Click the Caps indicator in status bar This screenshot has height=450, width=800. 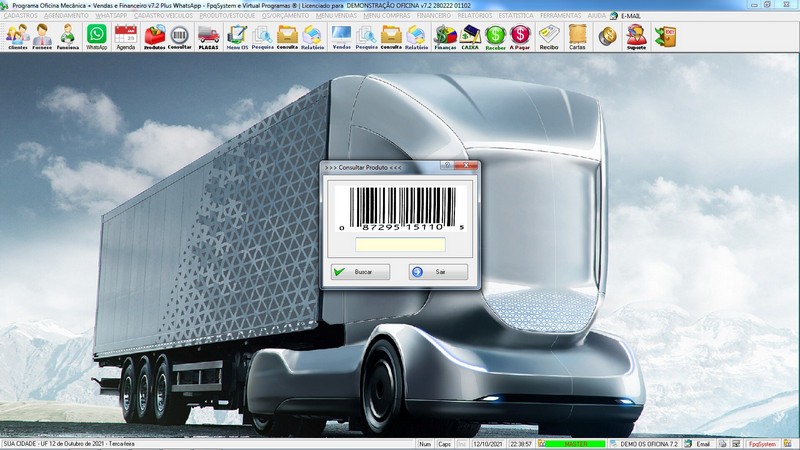pos(444,444)
